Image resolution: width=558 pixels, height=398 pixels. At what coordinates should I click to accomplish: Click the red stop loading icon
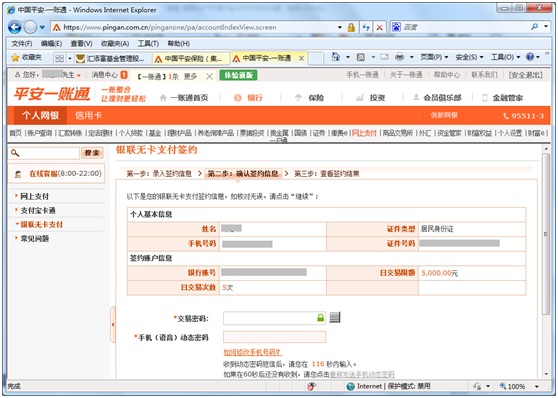coord(380,27)
